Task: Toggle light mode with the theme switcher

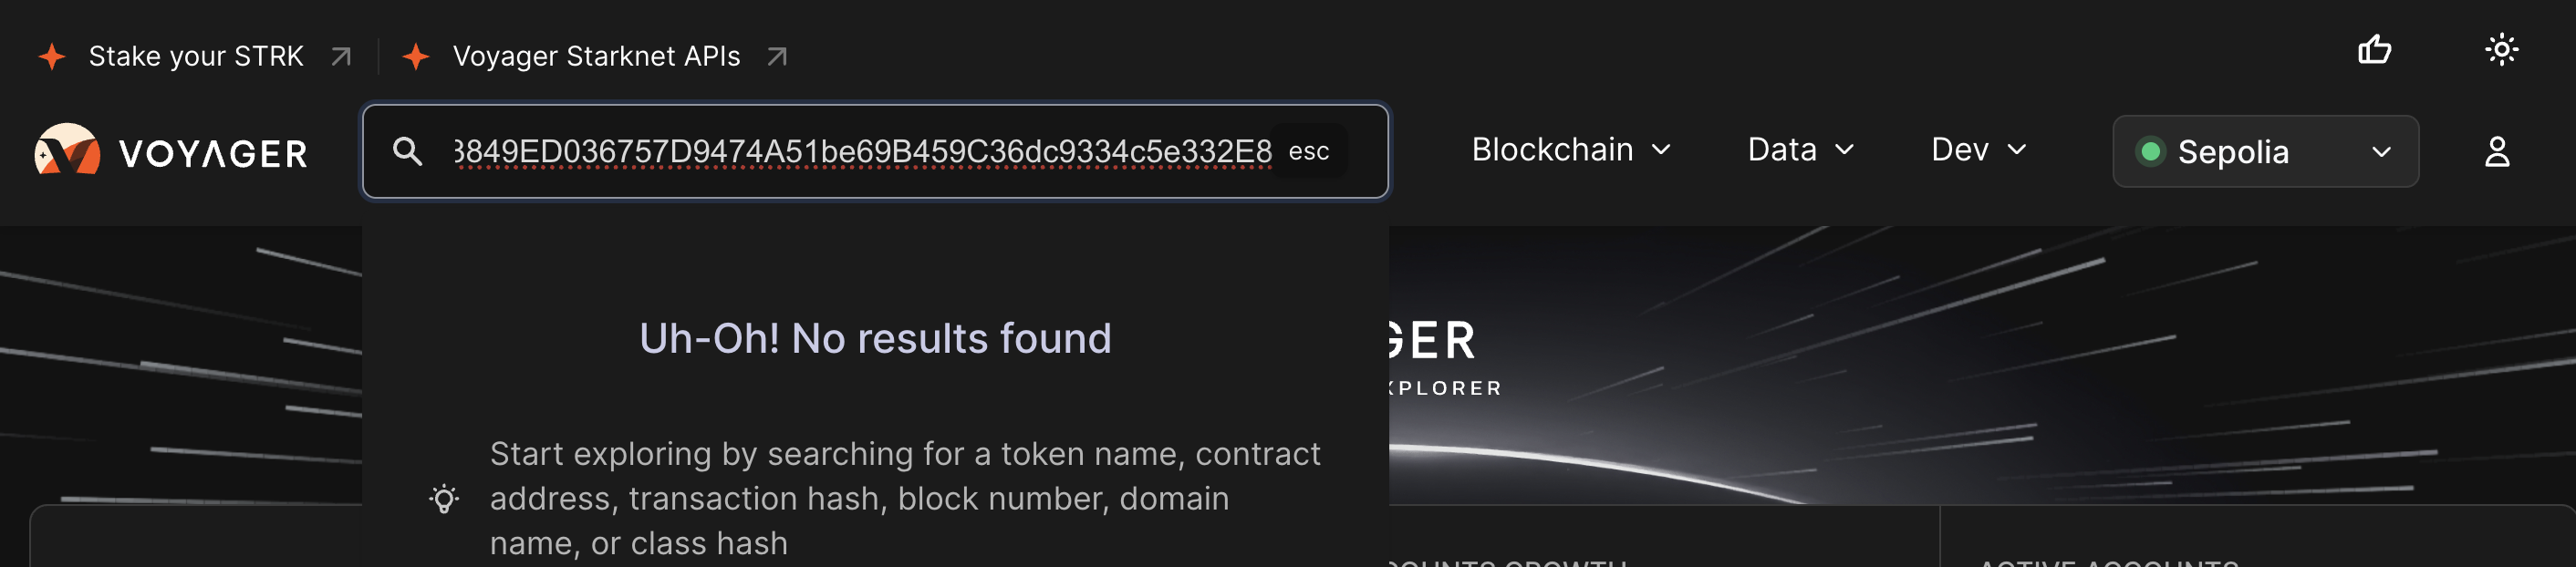Action: [2502, 50]
